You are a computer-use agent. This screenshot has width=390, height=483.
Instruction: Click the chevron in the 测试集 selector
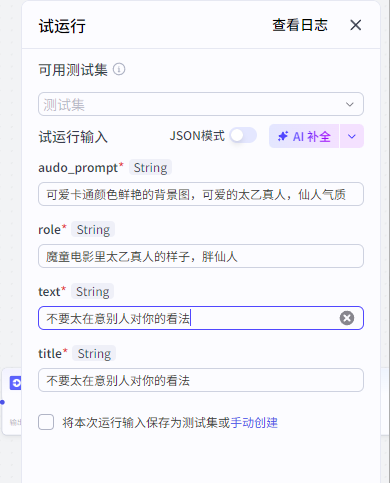pyautogui.click(x=350, y=104)
